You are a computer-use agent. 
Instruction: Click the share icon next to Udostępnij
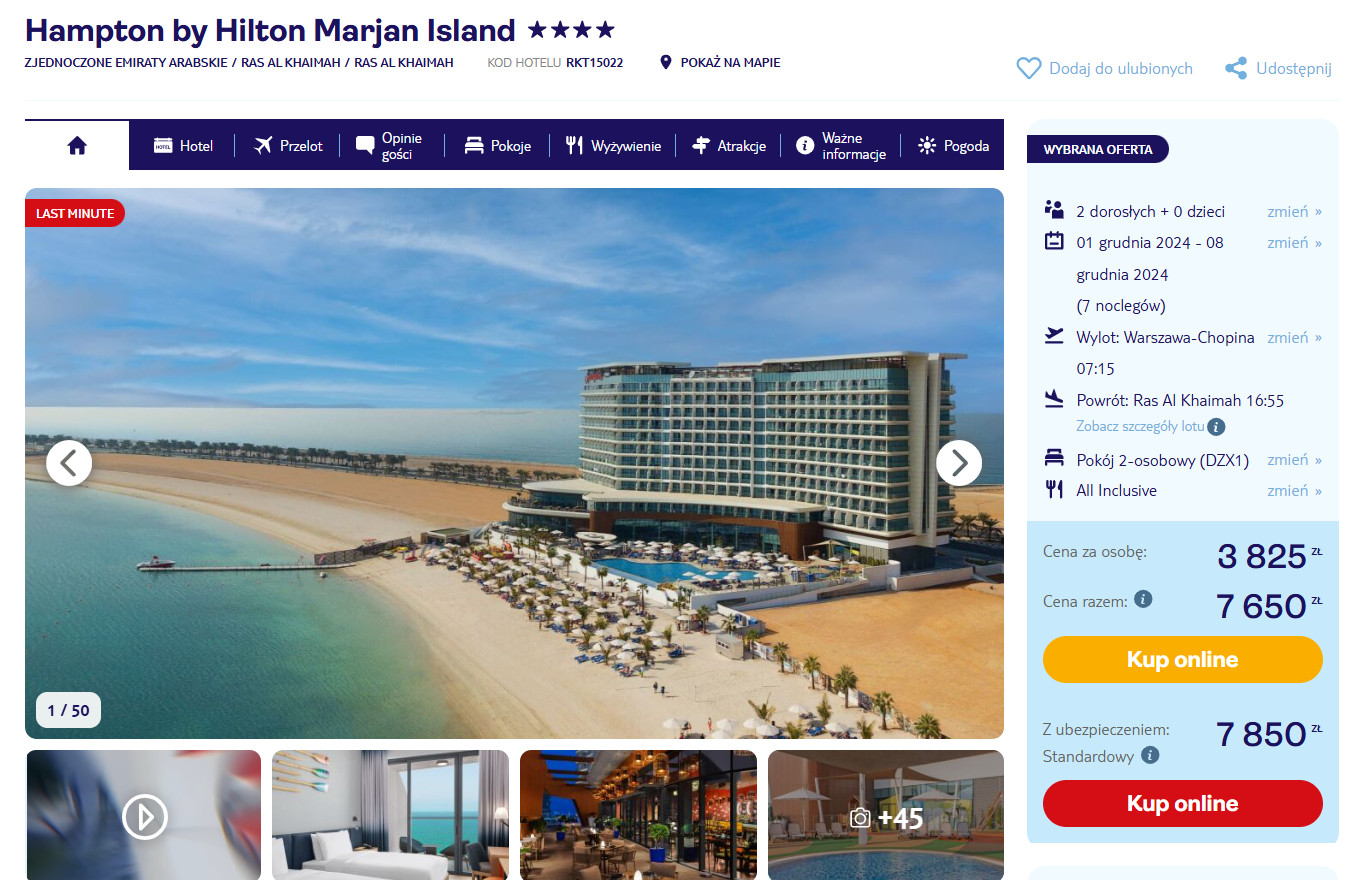click(1236, 68)
